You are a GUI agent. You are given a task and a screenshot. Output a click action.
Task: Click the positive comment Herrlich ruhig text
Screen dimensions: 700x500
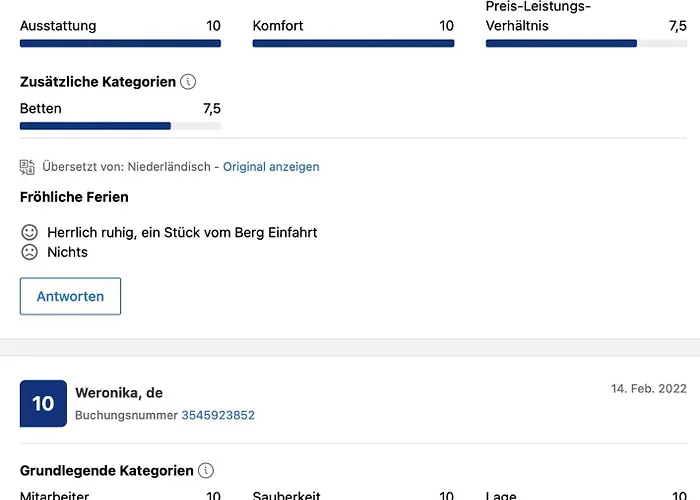point(182,232)
